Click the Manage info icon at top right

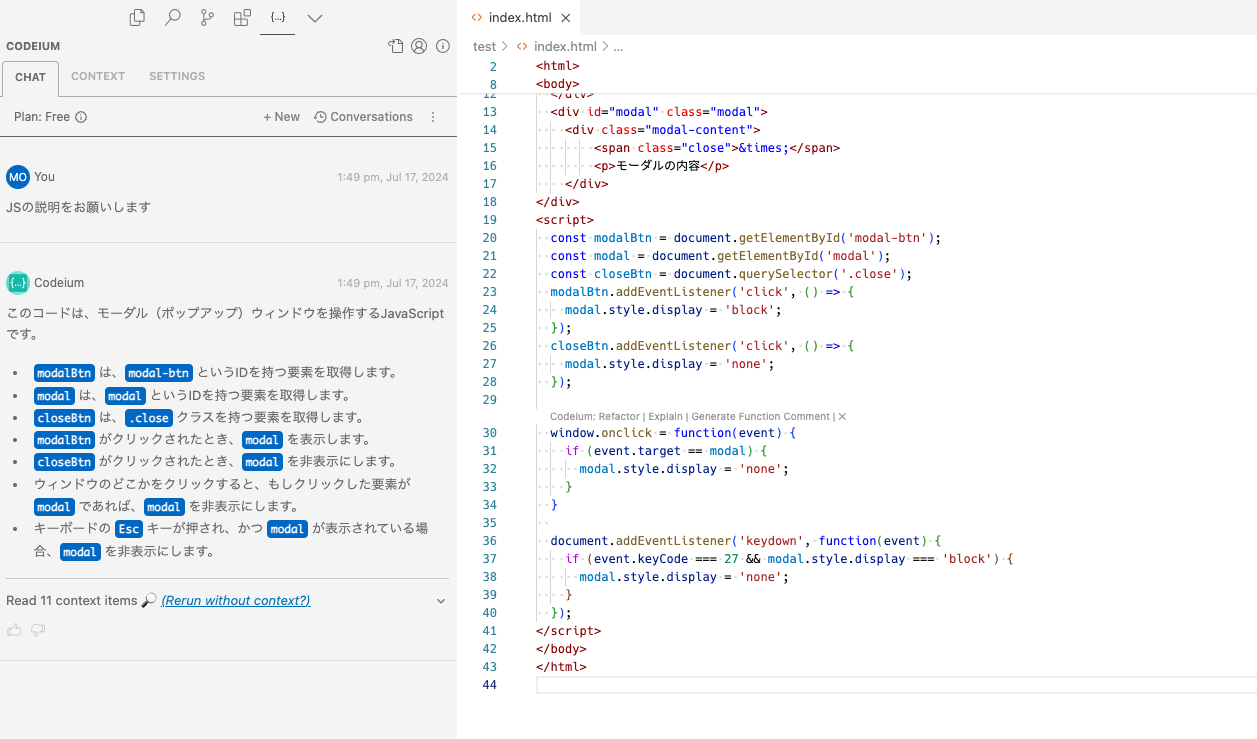point(443,45)
